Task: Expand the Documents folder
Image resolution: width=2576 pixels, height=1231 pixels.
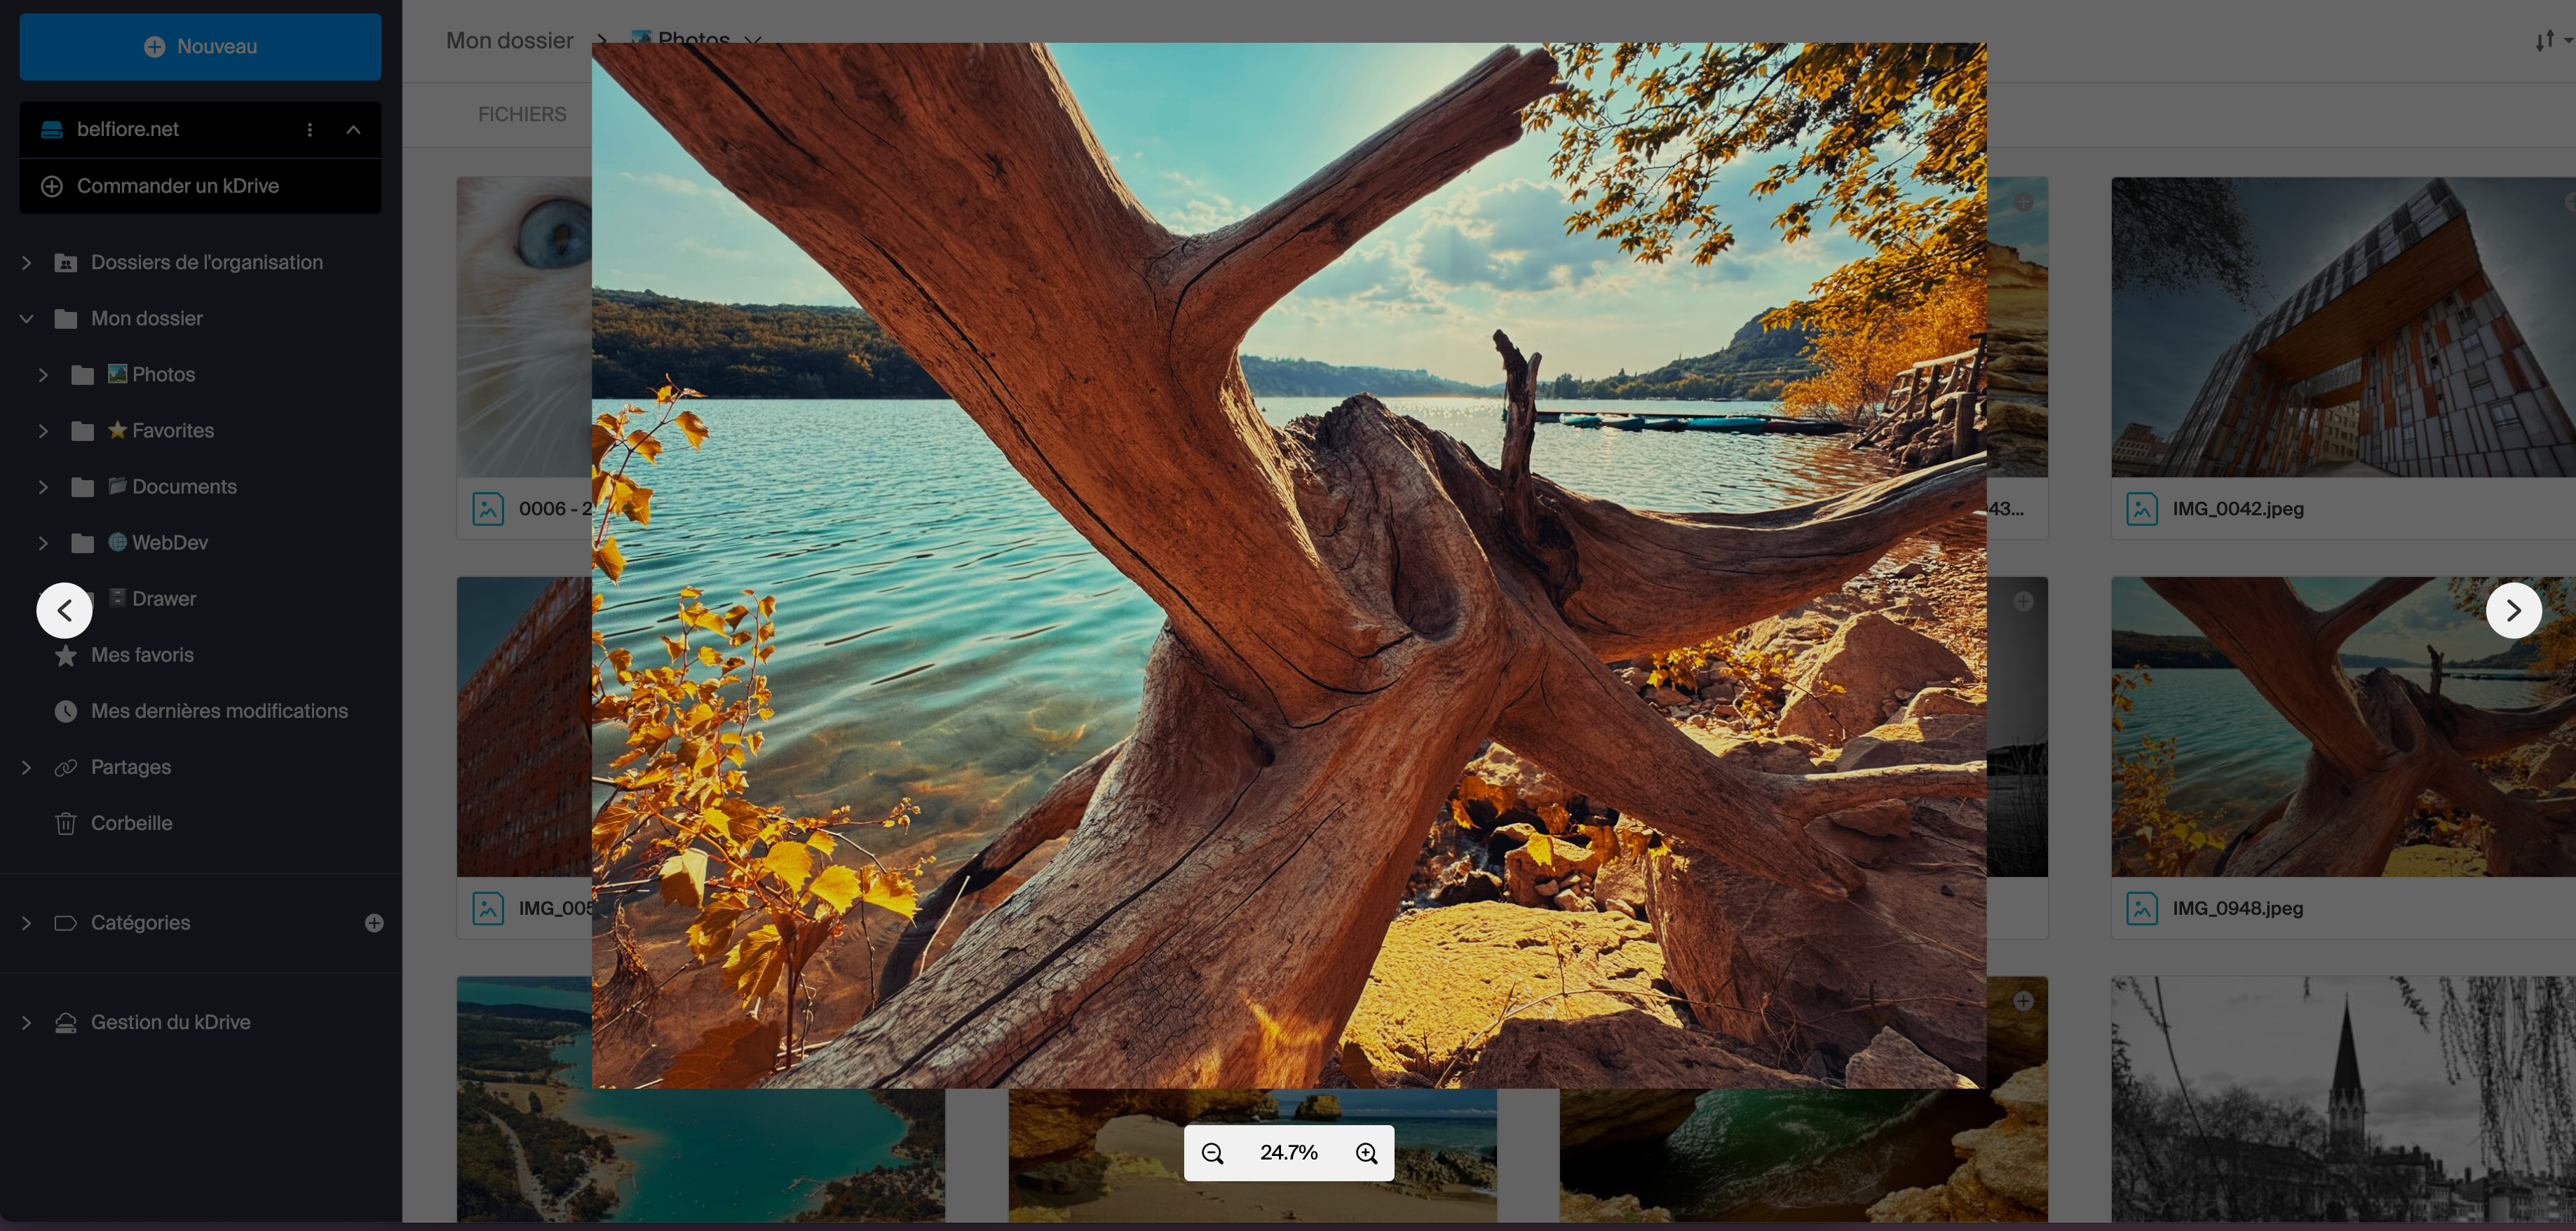Action: click(43, 487)
